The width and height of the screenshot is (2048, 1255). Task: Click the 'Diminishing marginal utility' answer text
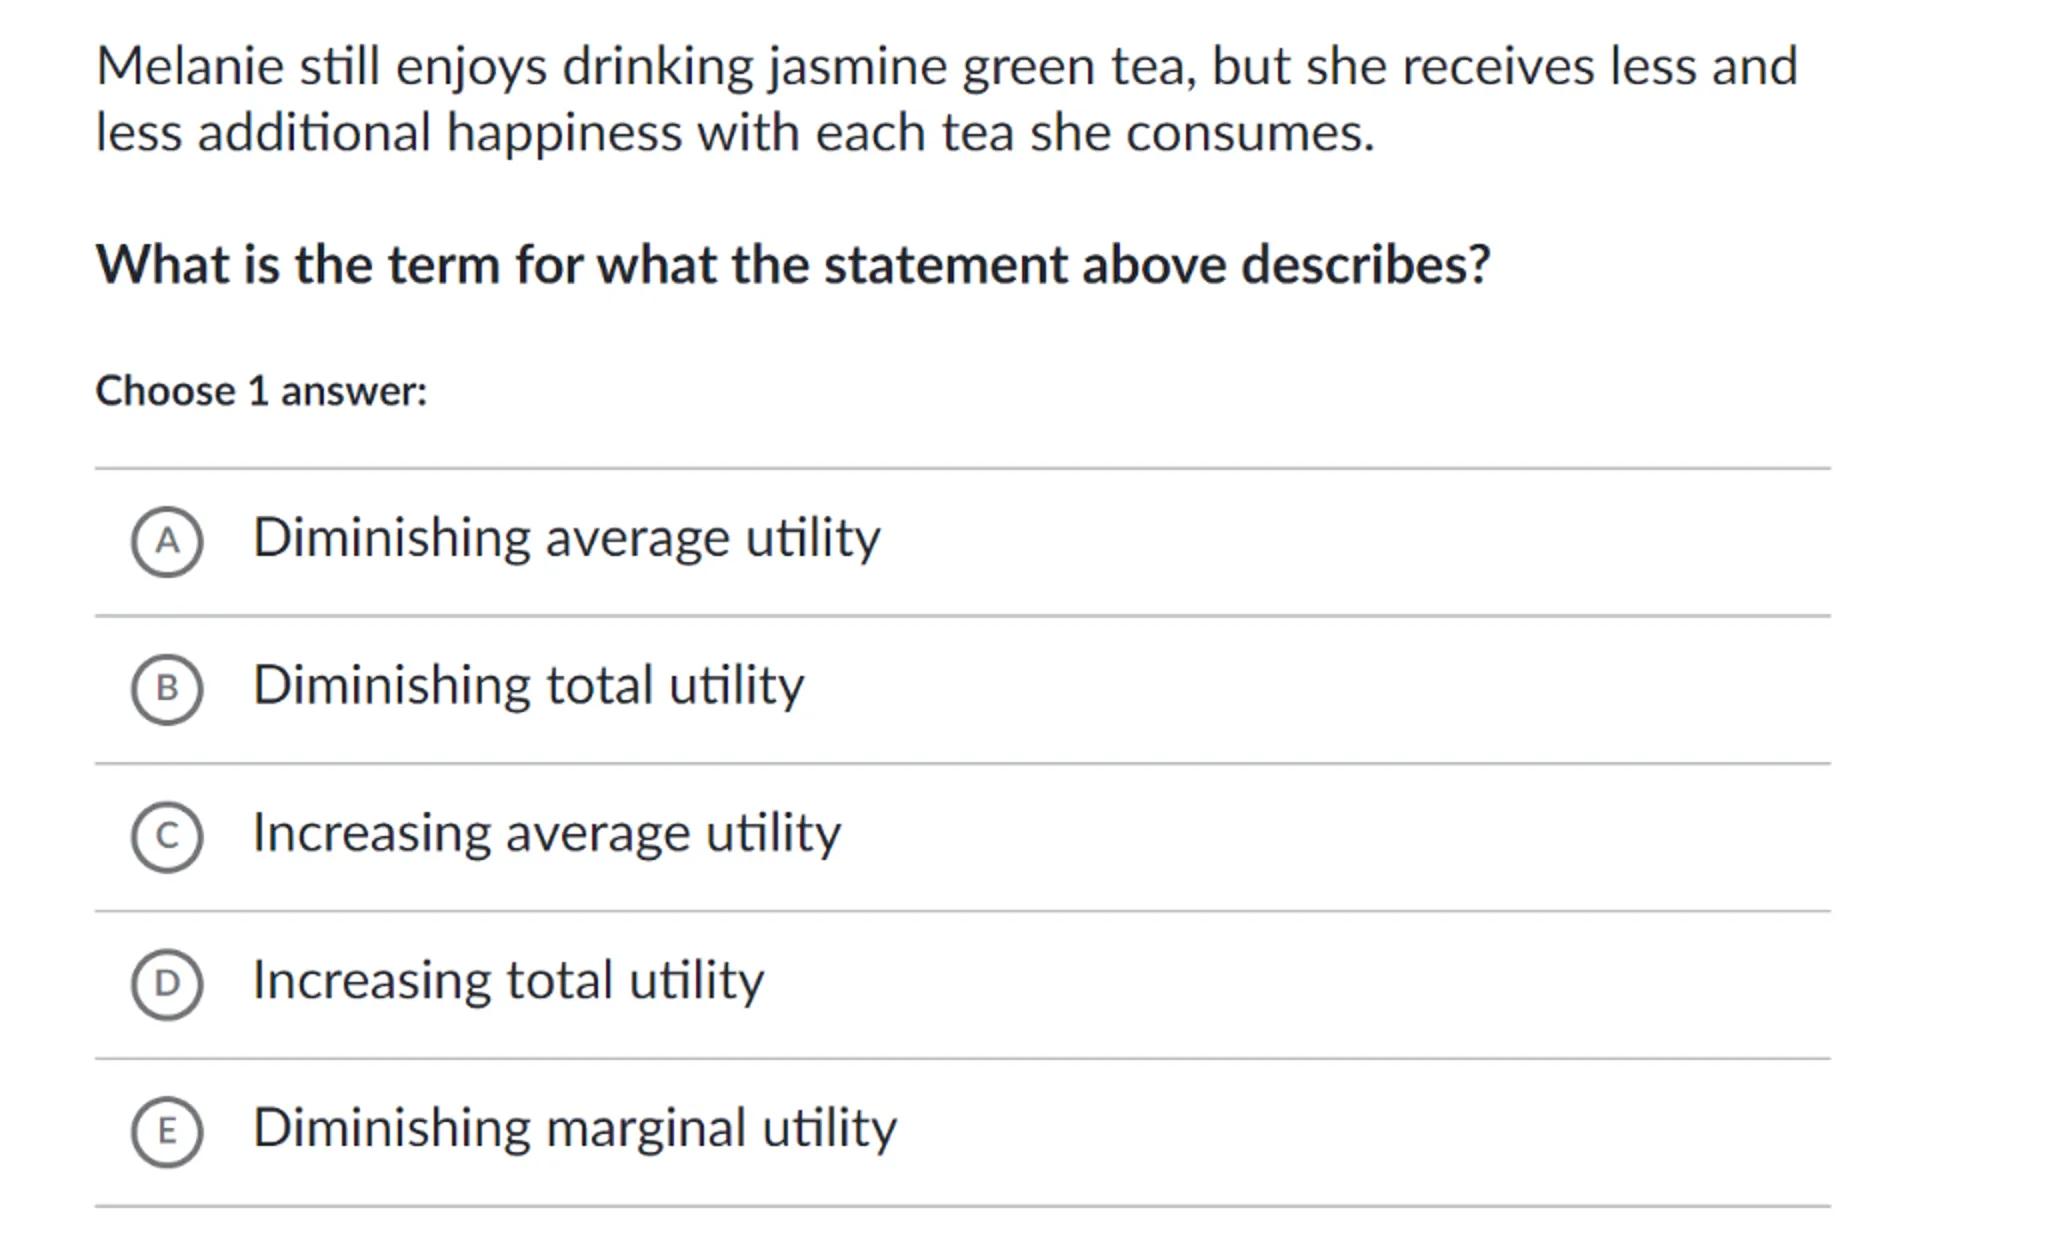click(x=575, y=1129)
